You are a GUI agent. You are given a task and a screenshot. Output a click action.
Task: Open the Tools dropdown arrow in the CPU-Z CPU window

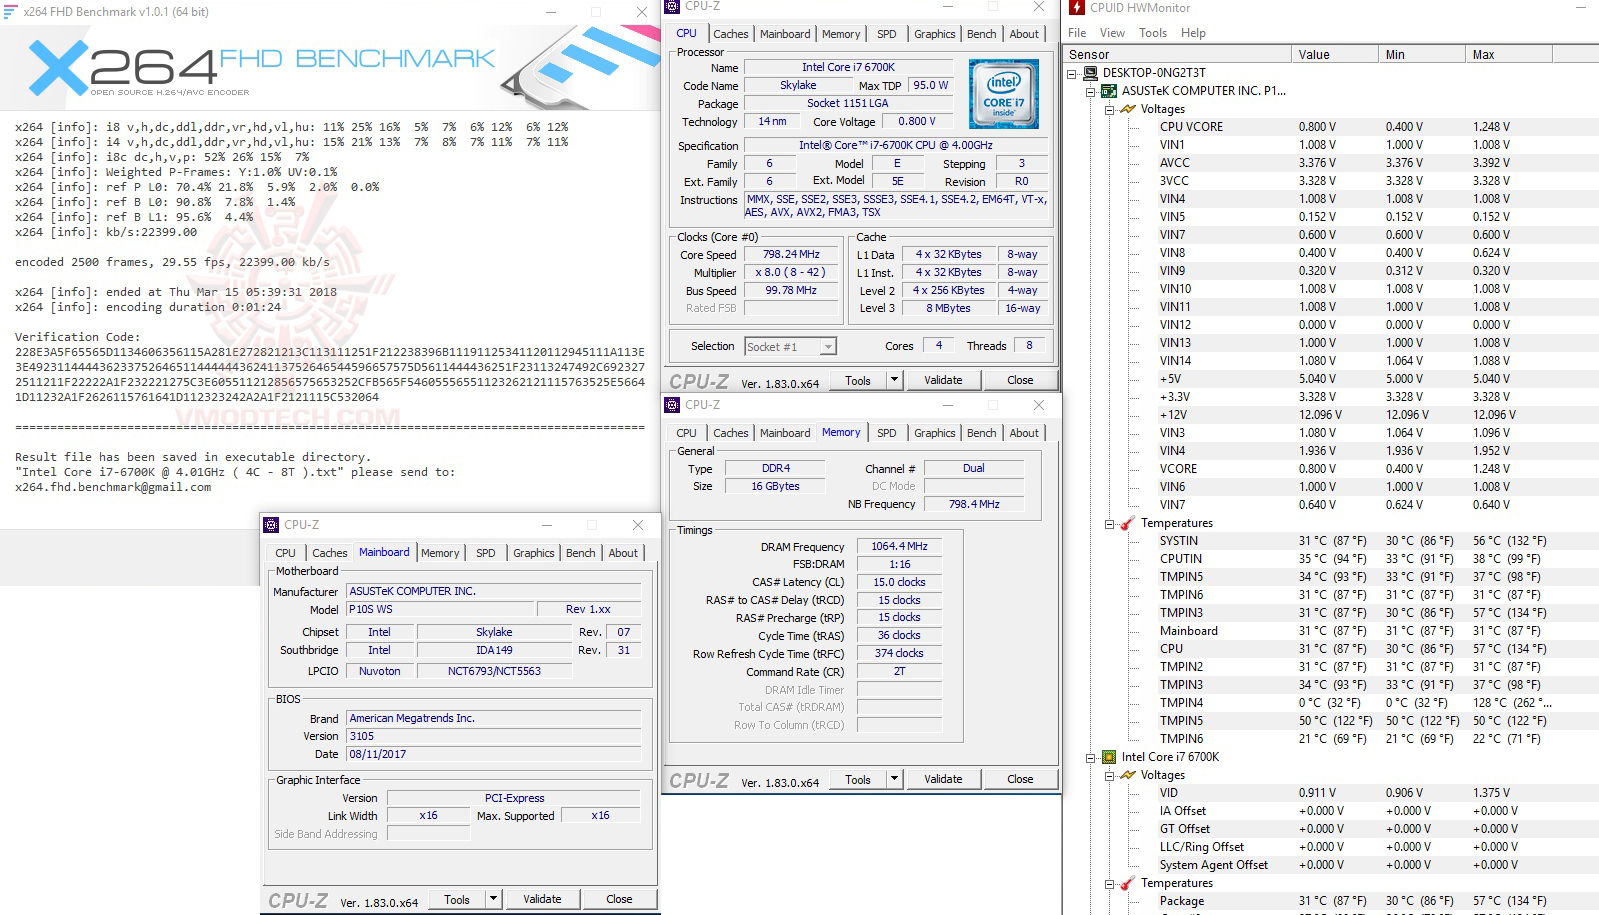click(x=895, y=380)
